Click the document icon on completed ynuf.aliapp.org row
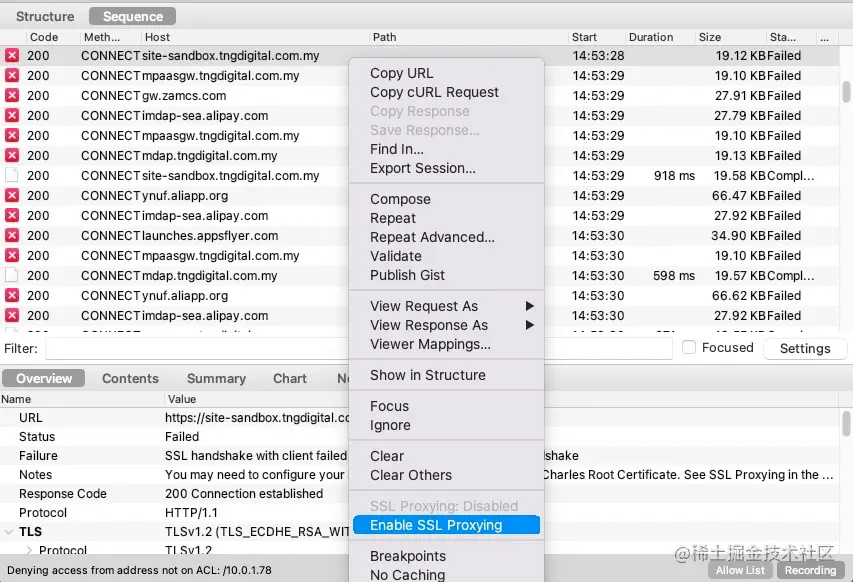Viewport: 853px width, 582px height. pyautogui.click(x=10, y=196)
